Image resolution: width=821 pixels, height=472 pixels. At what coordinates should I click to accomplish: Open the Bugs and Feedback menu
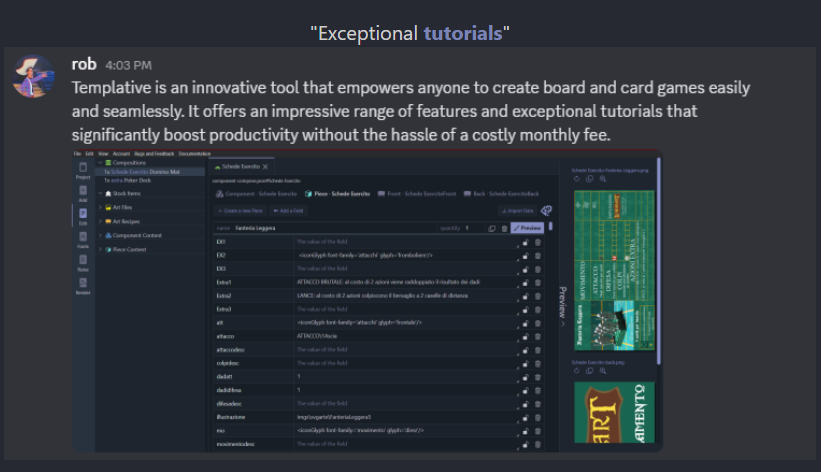154,153
